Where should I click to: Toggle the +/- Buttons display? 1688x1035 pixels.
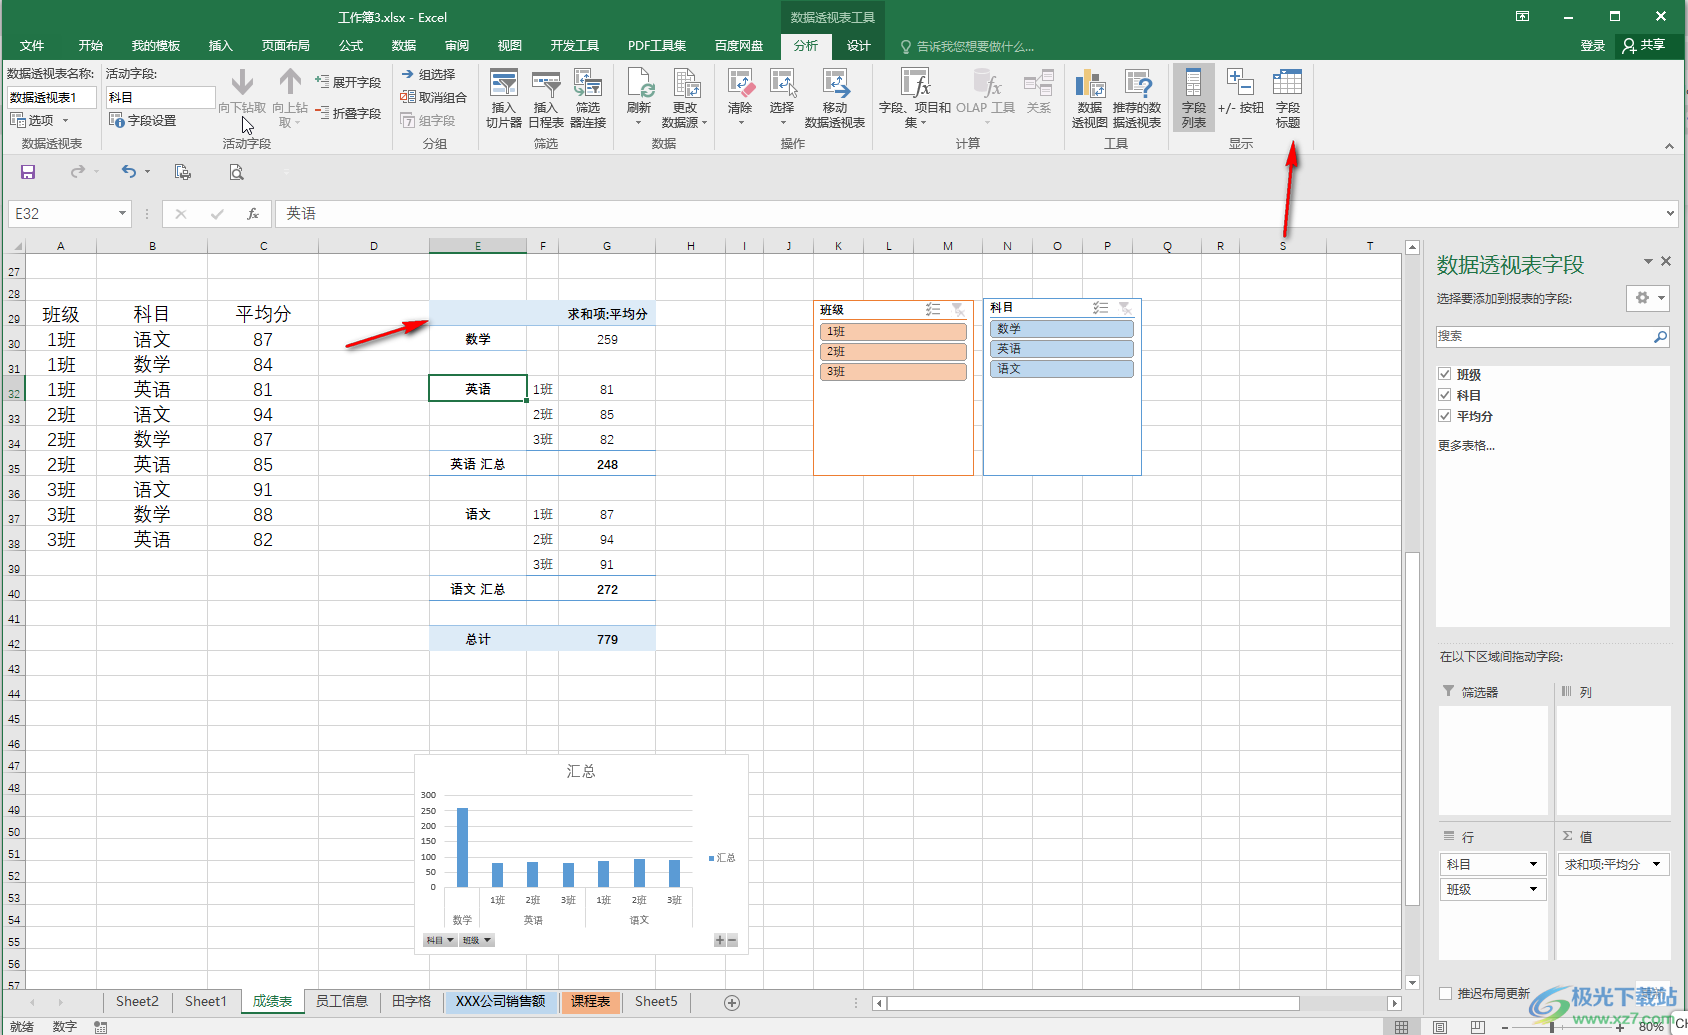coord(1240,92)
